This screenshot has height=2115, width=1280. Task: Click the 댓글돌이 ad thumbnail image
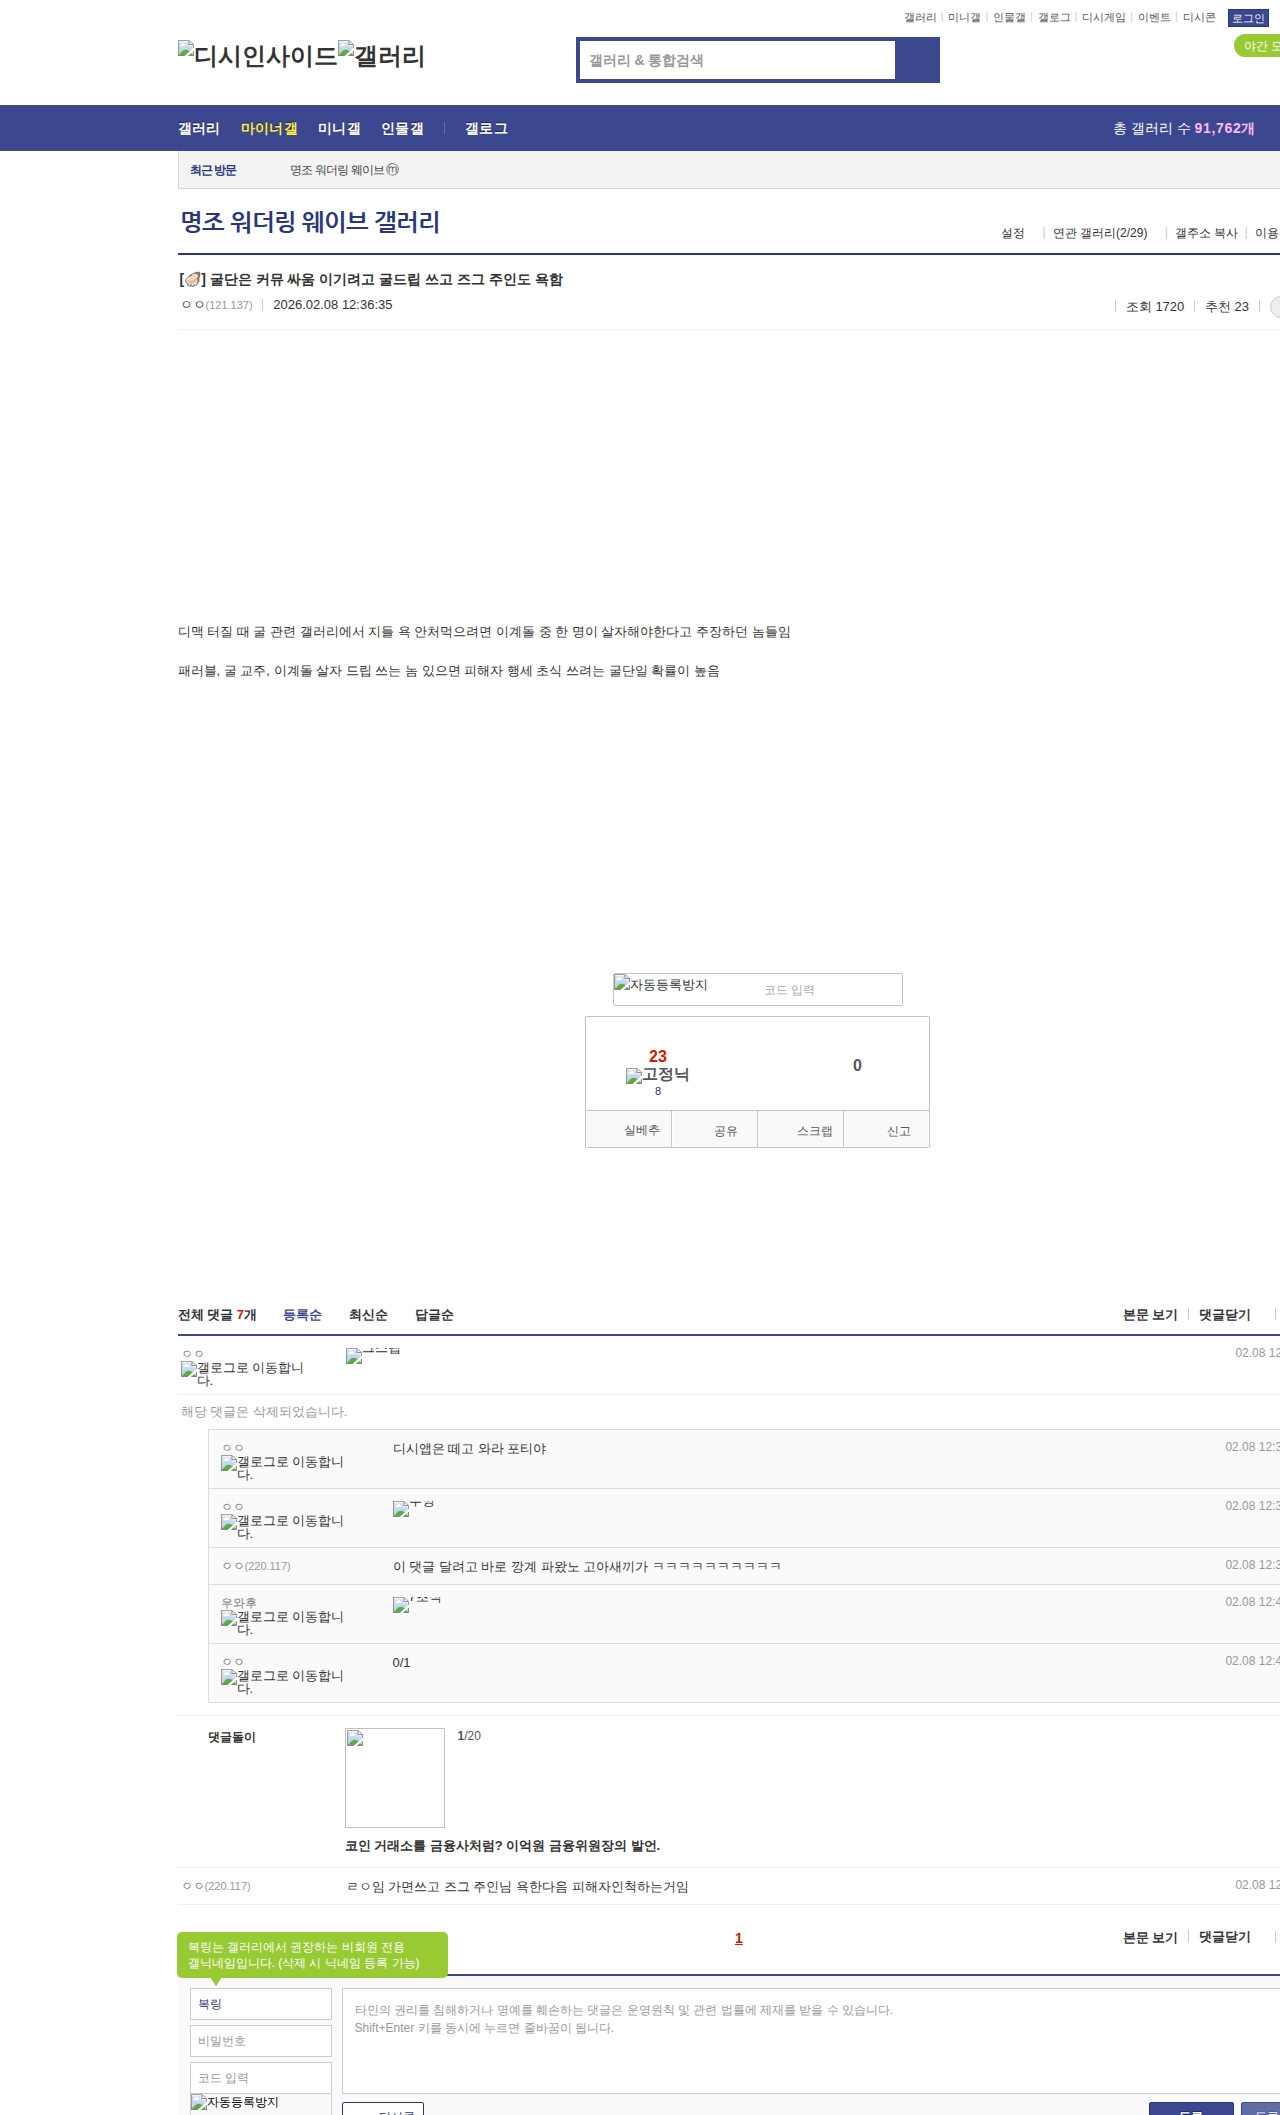(x=394, y=1777)
